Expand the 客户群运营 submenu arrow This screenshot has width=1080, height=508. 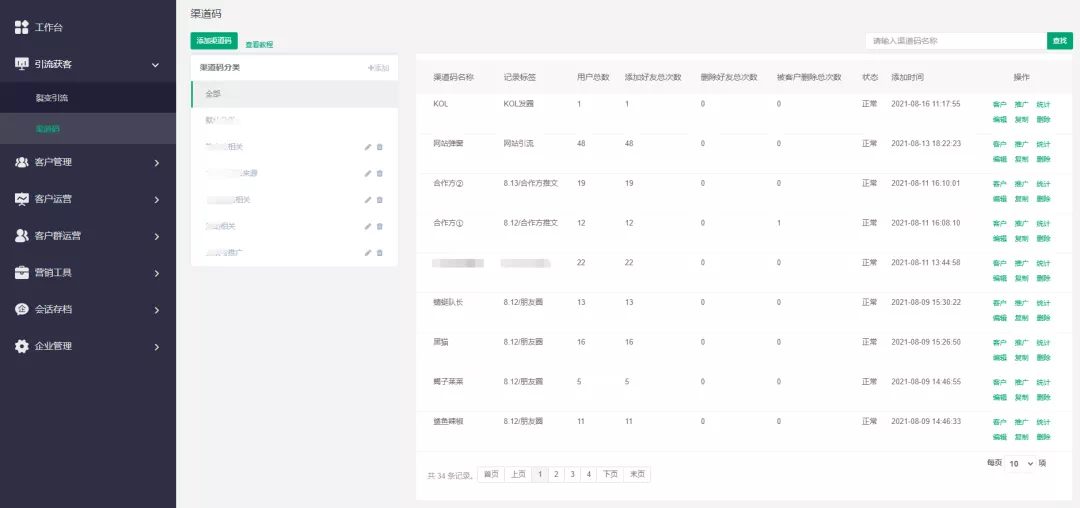click(x=157, y=236)
